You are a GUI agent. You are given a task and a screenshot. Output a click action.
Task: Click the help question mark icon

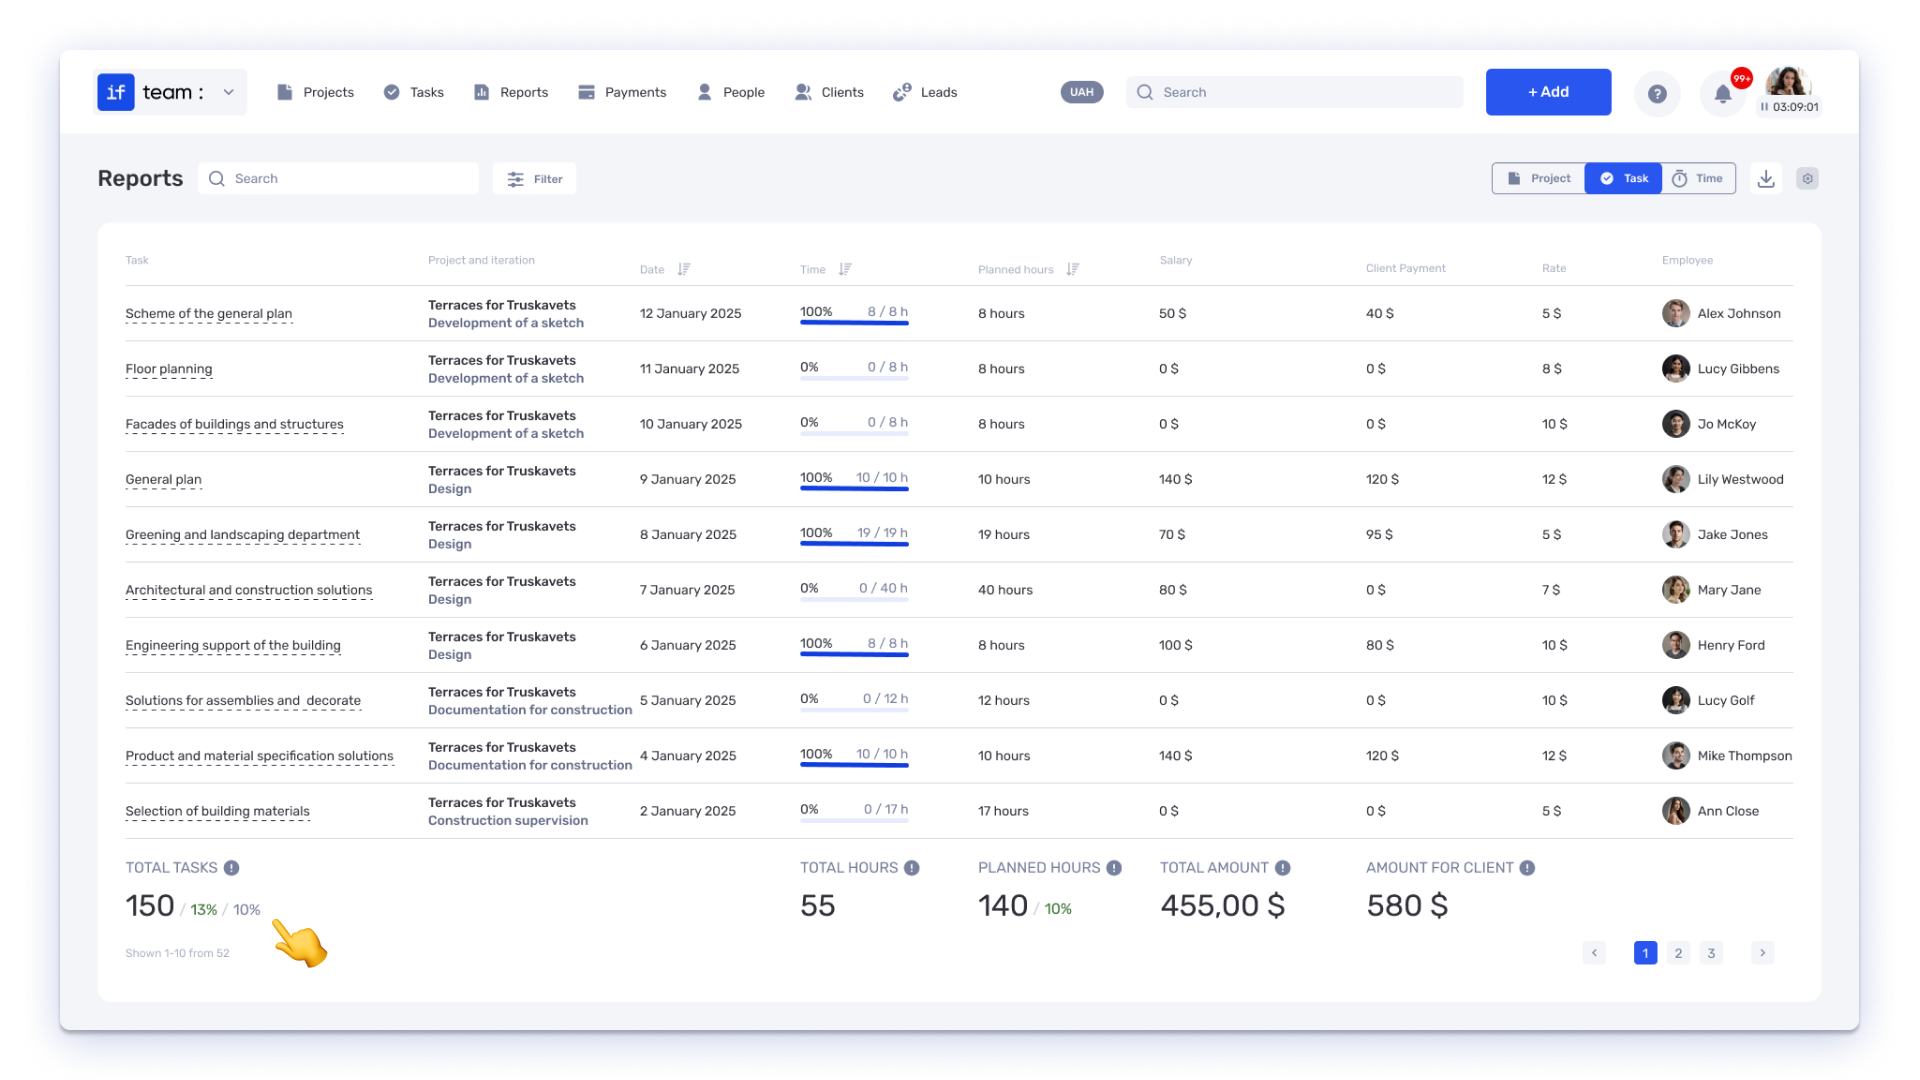click(x=1657, y=93)
